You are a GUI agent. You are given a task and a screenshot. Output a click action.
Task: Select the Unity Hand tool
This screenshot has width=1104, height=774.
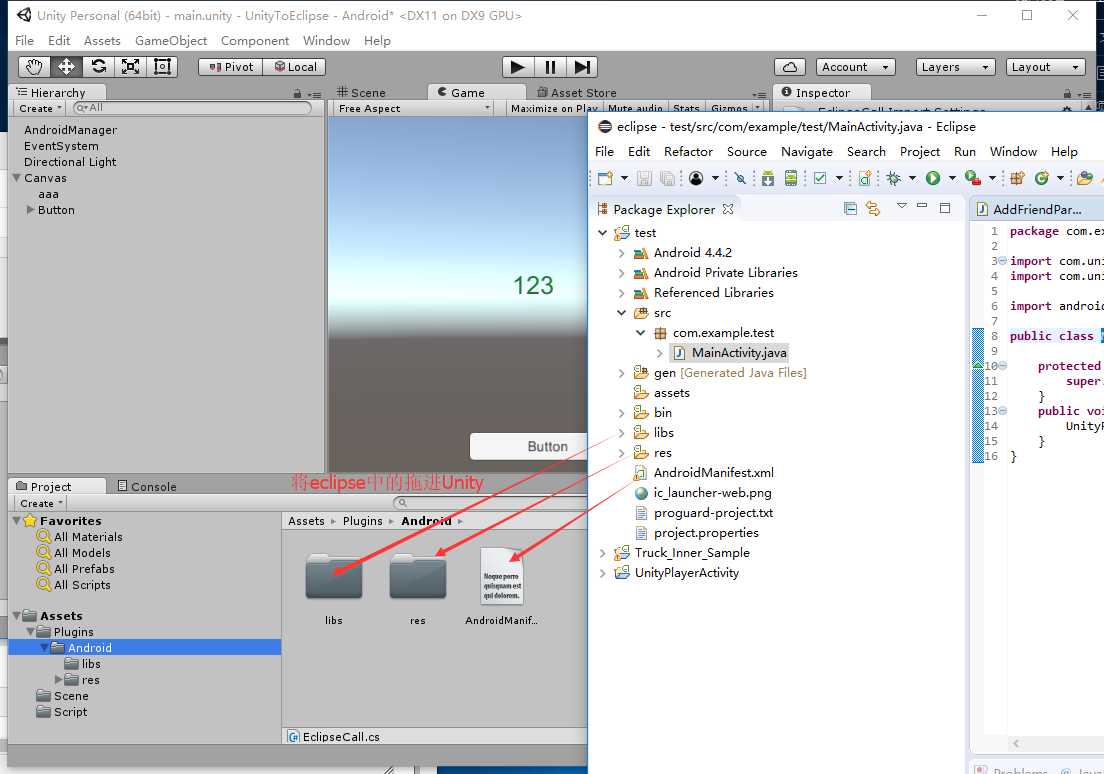pyautogui.click(x=34, y=67)
